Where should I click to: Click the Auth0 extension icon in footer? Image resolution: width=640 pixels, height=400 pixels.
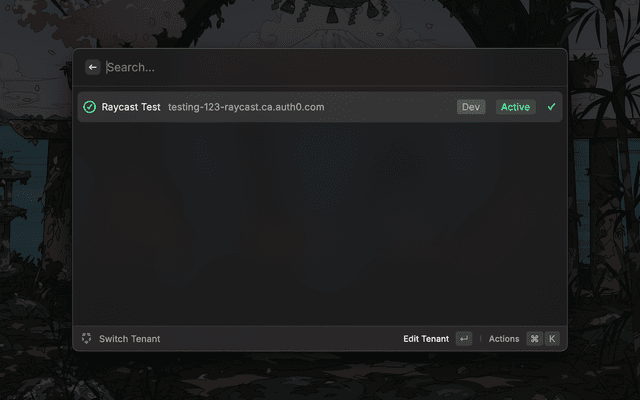86,338
